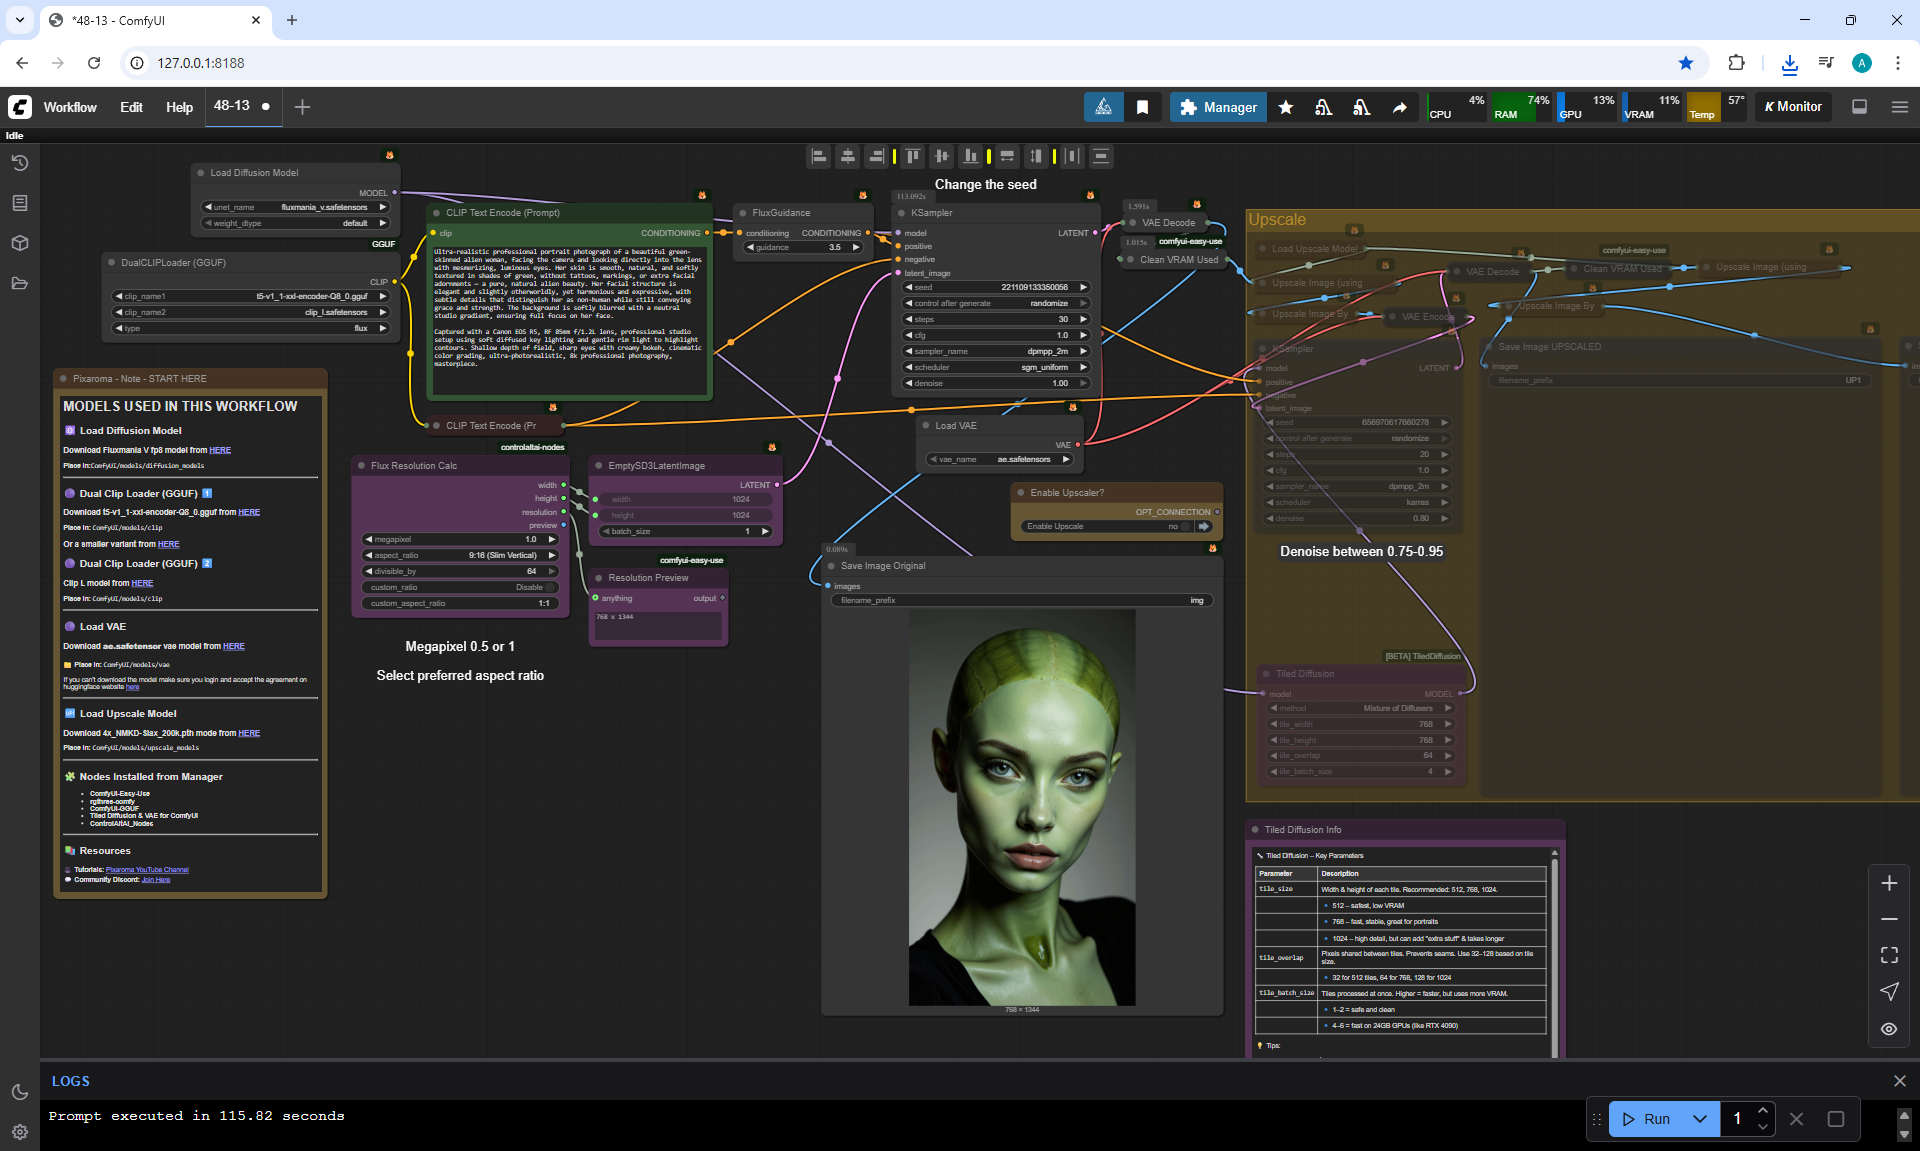
Task: Click the Manager puzzle button
Action: 1217,107
